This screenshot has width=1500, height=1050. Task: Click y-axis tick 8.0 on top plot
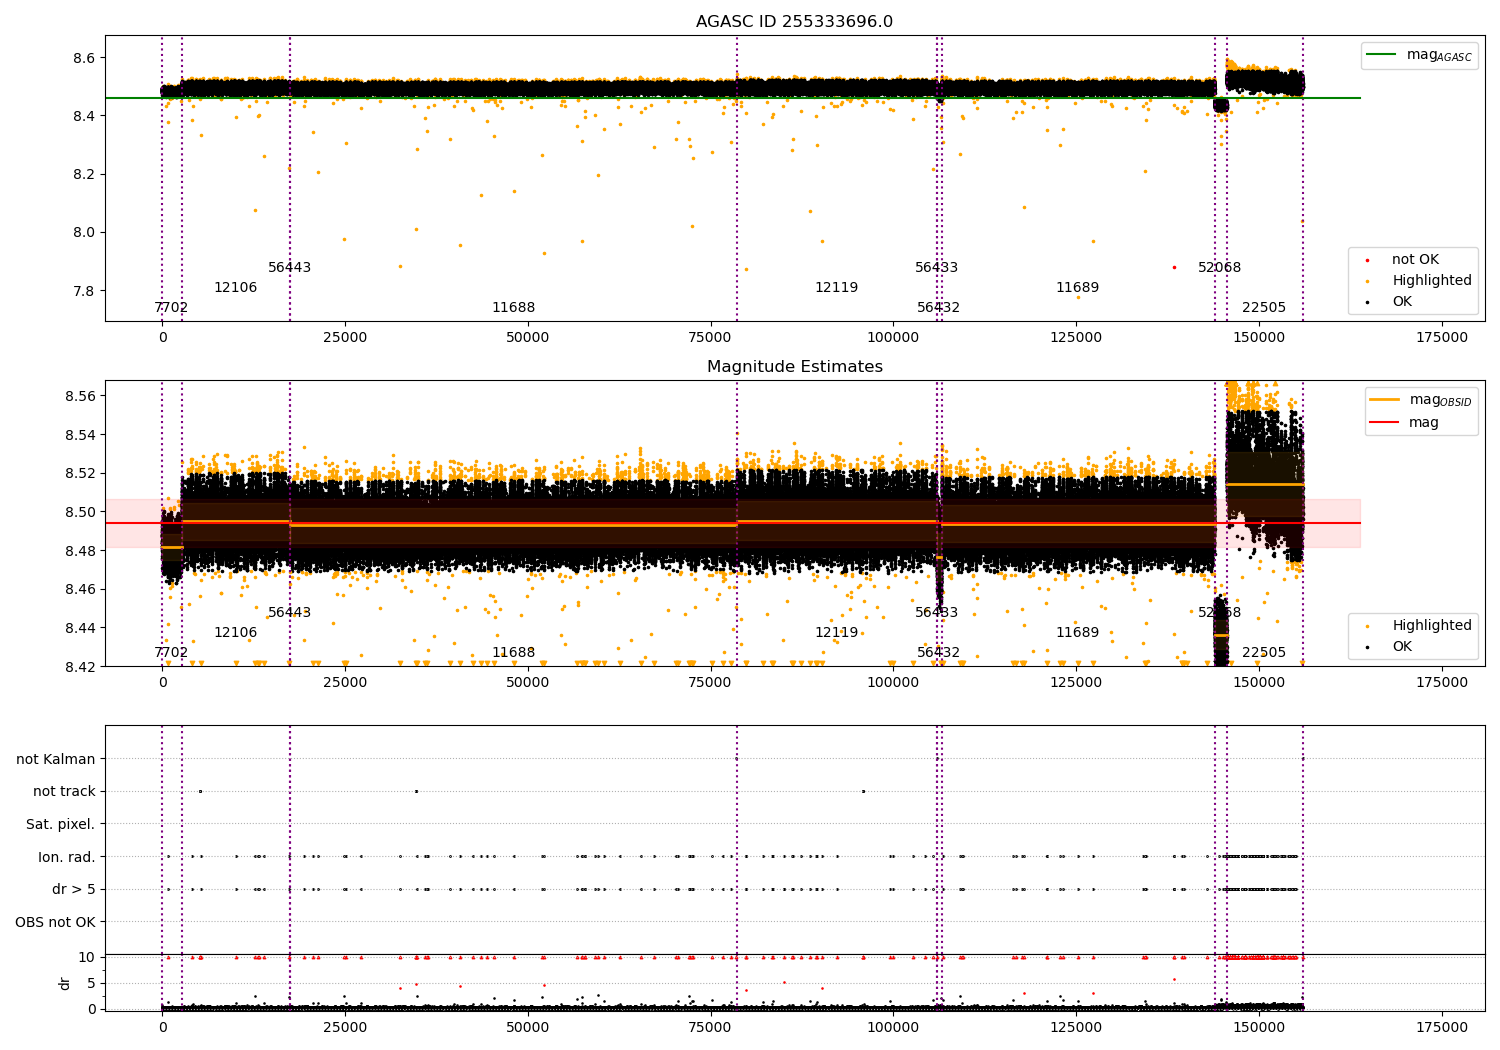pyautogui.click(x=84, y=232)
